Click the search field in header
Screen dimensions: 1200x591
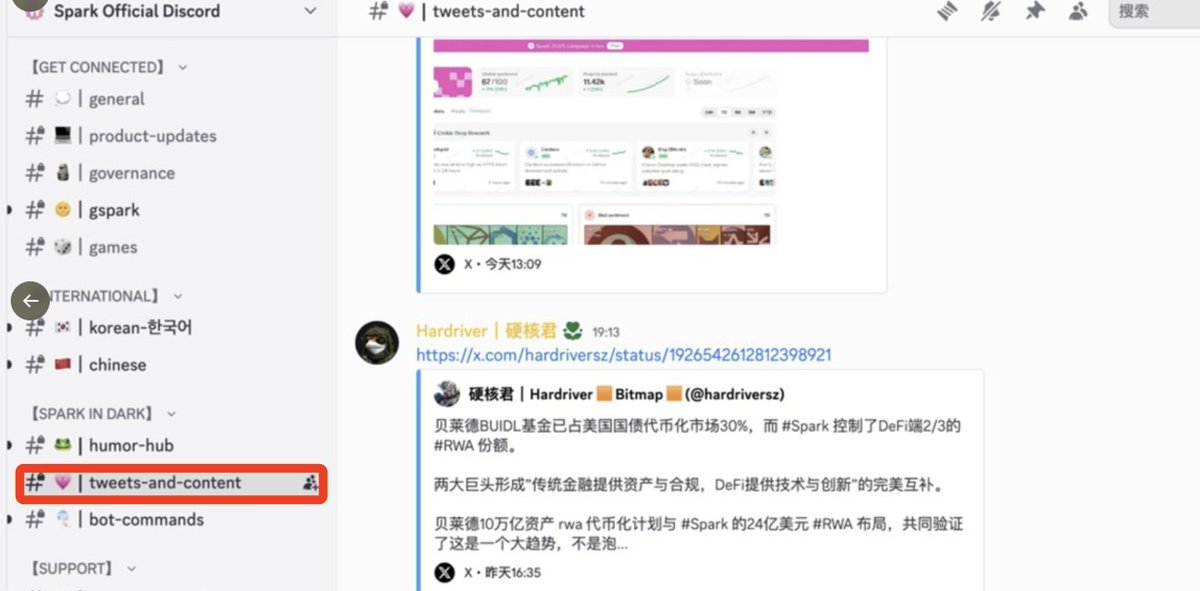pyautogui.click(x=1154, y=11)
